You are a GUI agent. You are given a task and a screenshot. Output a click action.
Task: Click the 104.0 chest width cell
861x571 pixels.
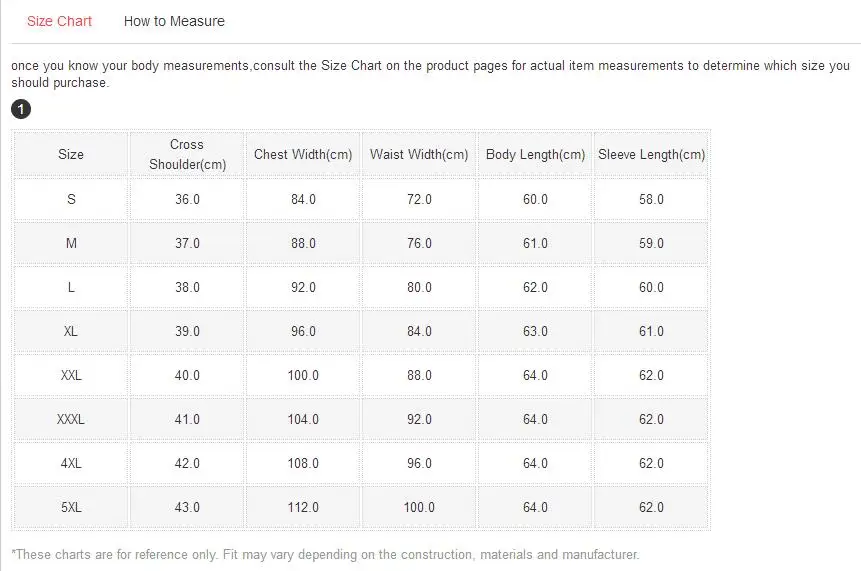pos(303,419)
